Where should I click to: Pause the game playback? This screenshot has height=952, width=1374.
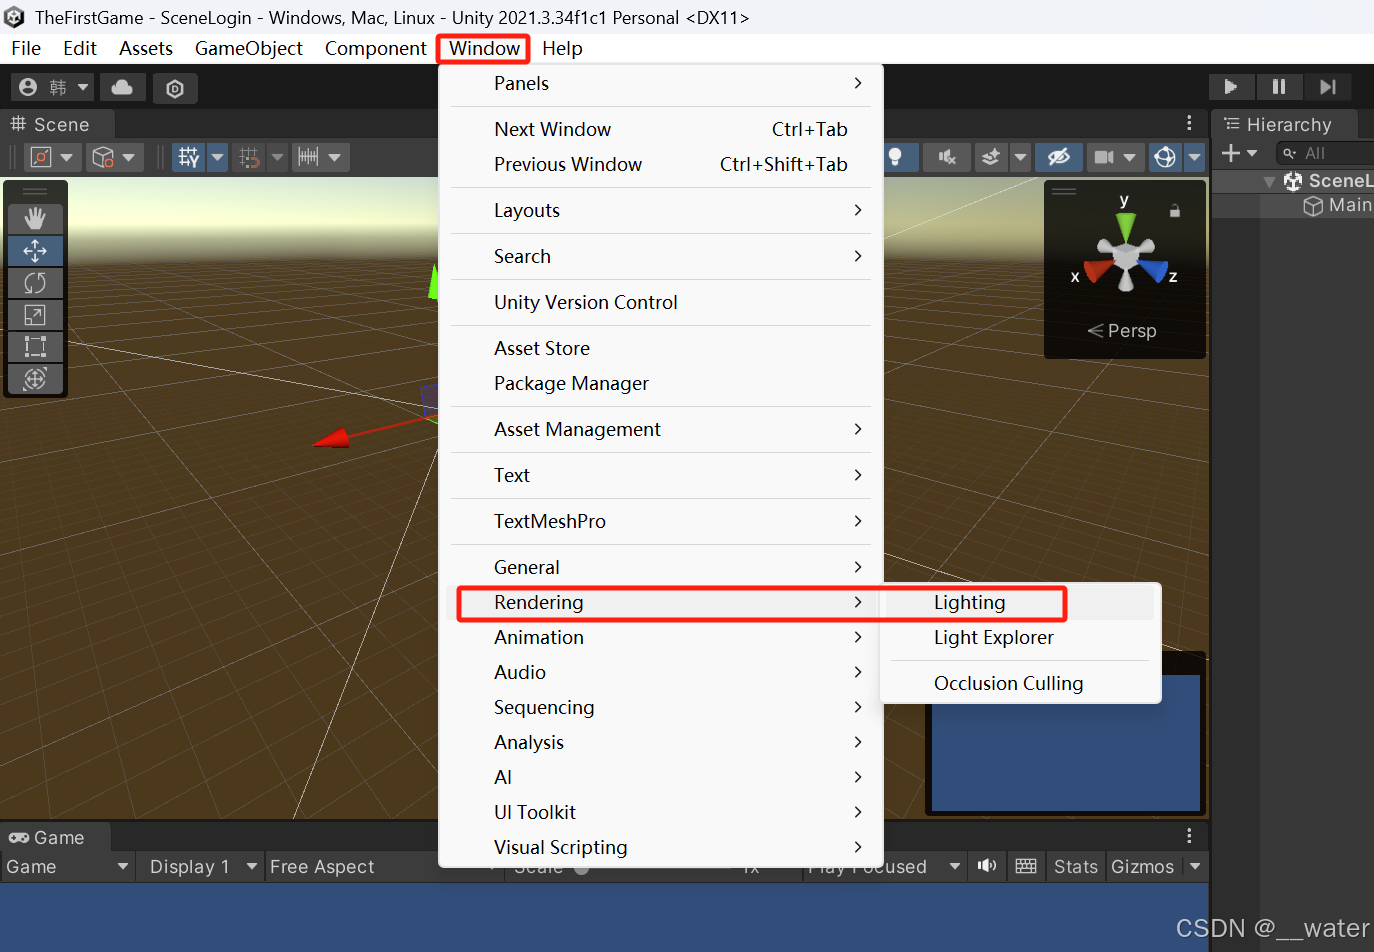pyautogui.click(x=1279, y=87)
